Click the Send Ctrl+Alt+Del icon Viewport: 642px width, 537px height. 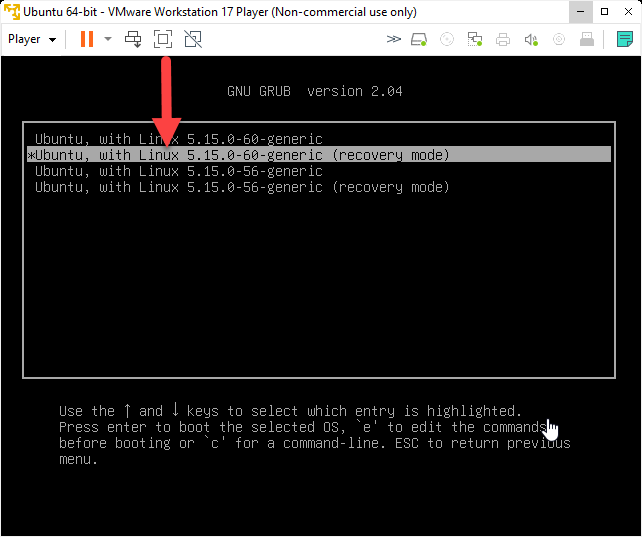click(x=133, y=39)
